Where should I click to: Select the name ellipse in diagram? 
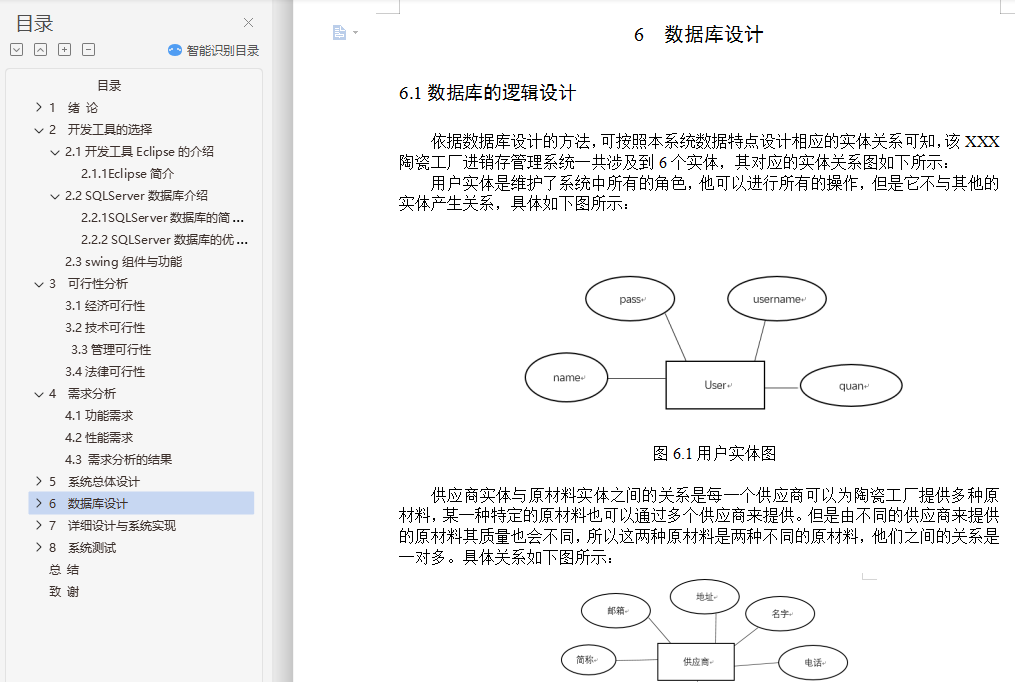(566, 377)
